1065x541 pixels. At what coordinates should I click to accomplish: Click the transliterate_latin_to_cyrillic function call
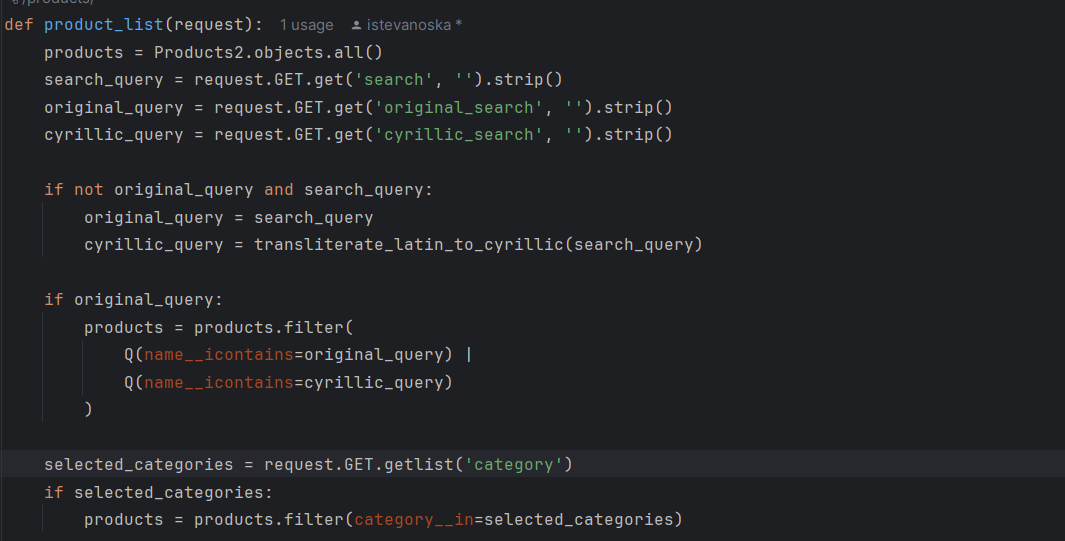pos(408,245)
